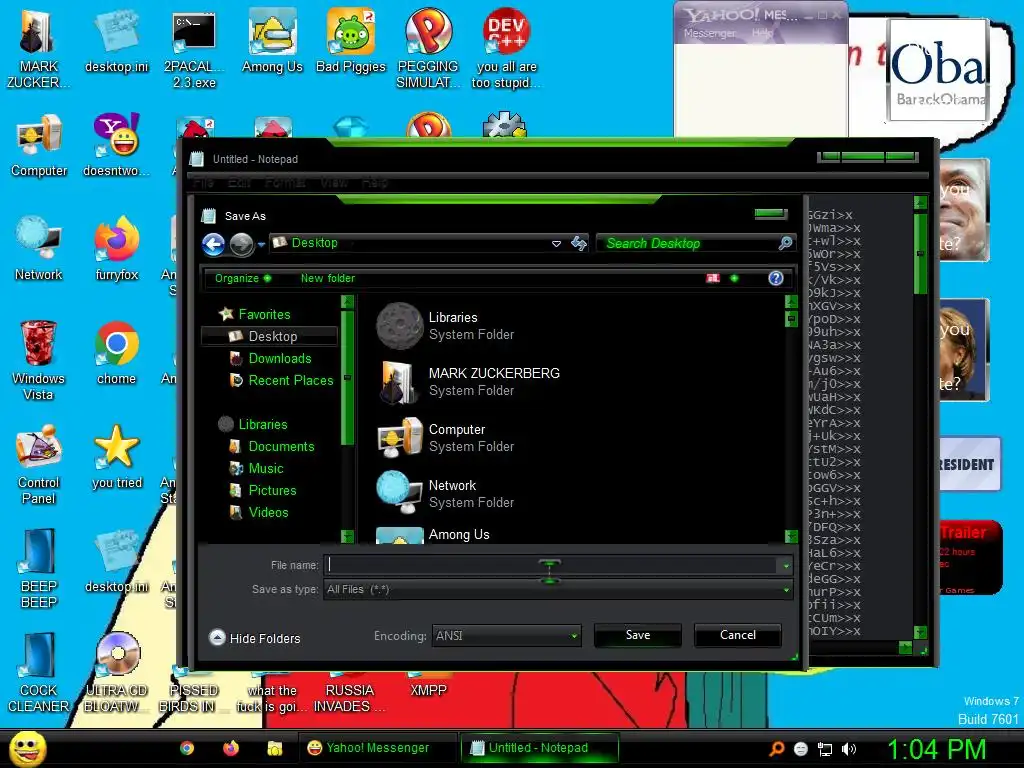Viewport: 1024px width, 768px height.
Task: Select MARK ZUCKER... desktop icon
Action: pyautogui.click(x=39, y=50)
